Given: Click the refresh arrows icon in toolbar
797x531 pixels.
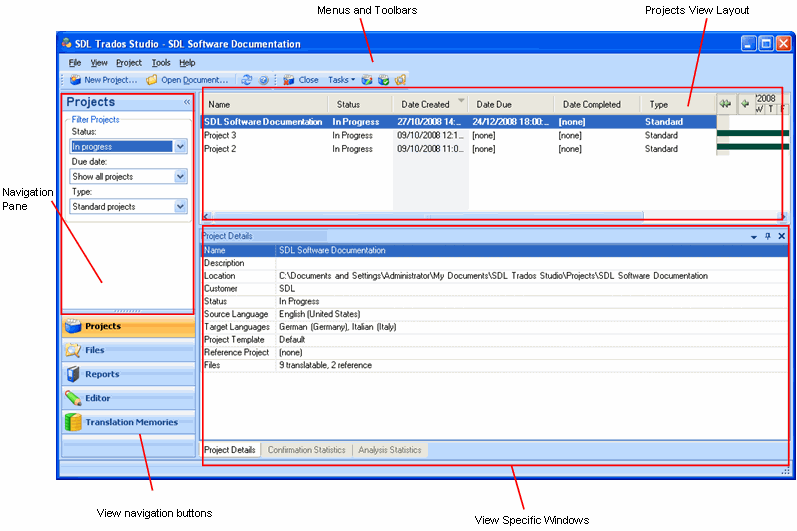Looking at the screenshot, I should [x=247, y=80].
